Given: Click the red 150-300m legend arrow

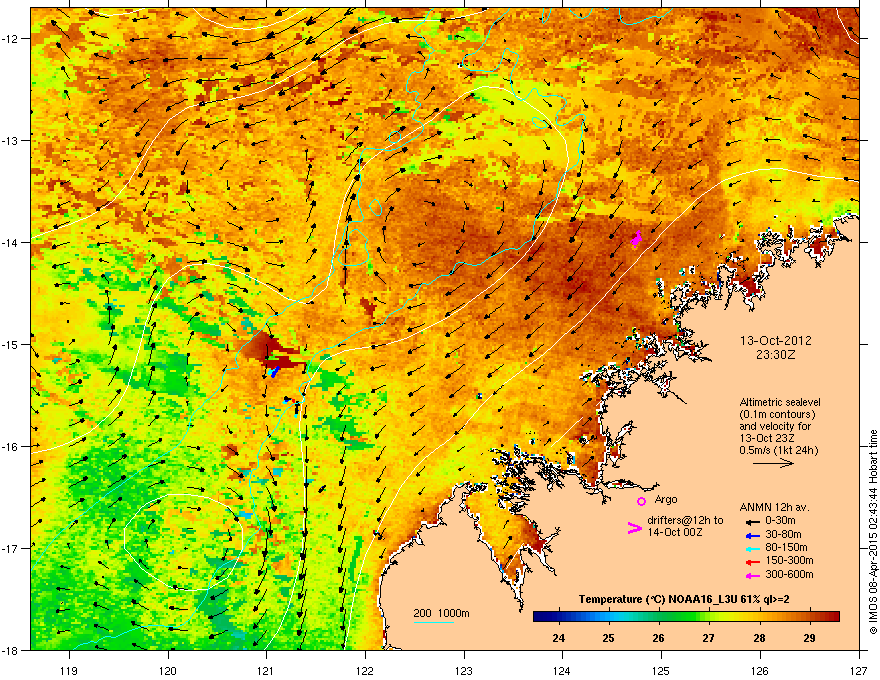Looking at the screenshot, I should (x=751, y=562).
